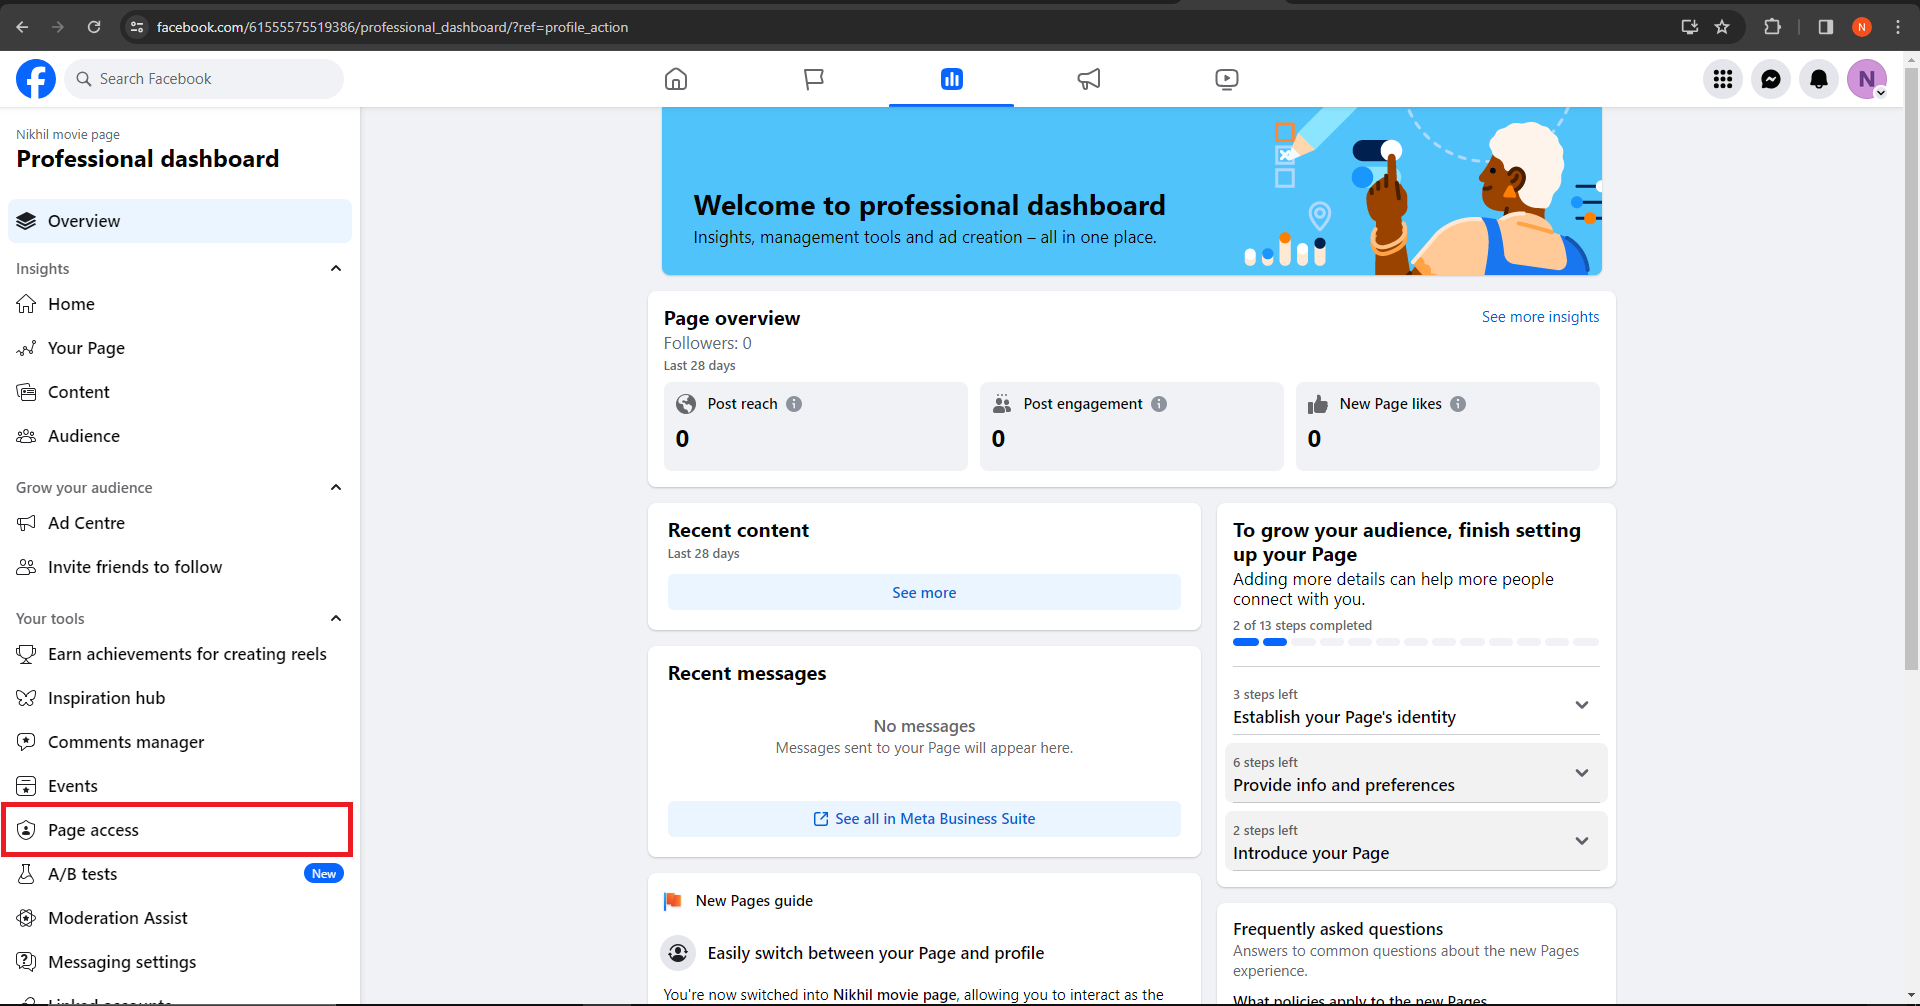Open the Ad Centre megaphone icon in top navigation

pyautogui.click(x=1089, y=79)
